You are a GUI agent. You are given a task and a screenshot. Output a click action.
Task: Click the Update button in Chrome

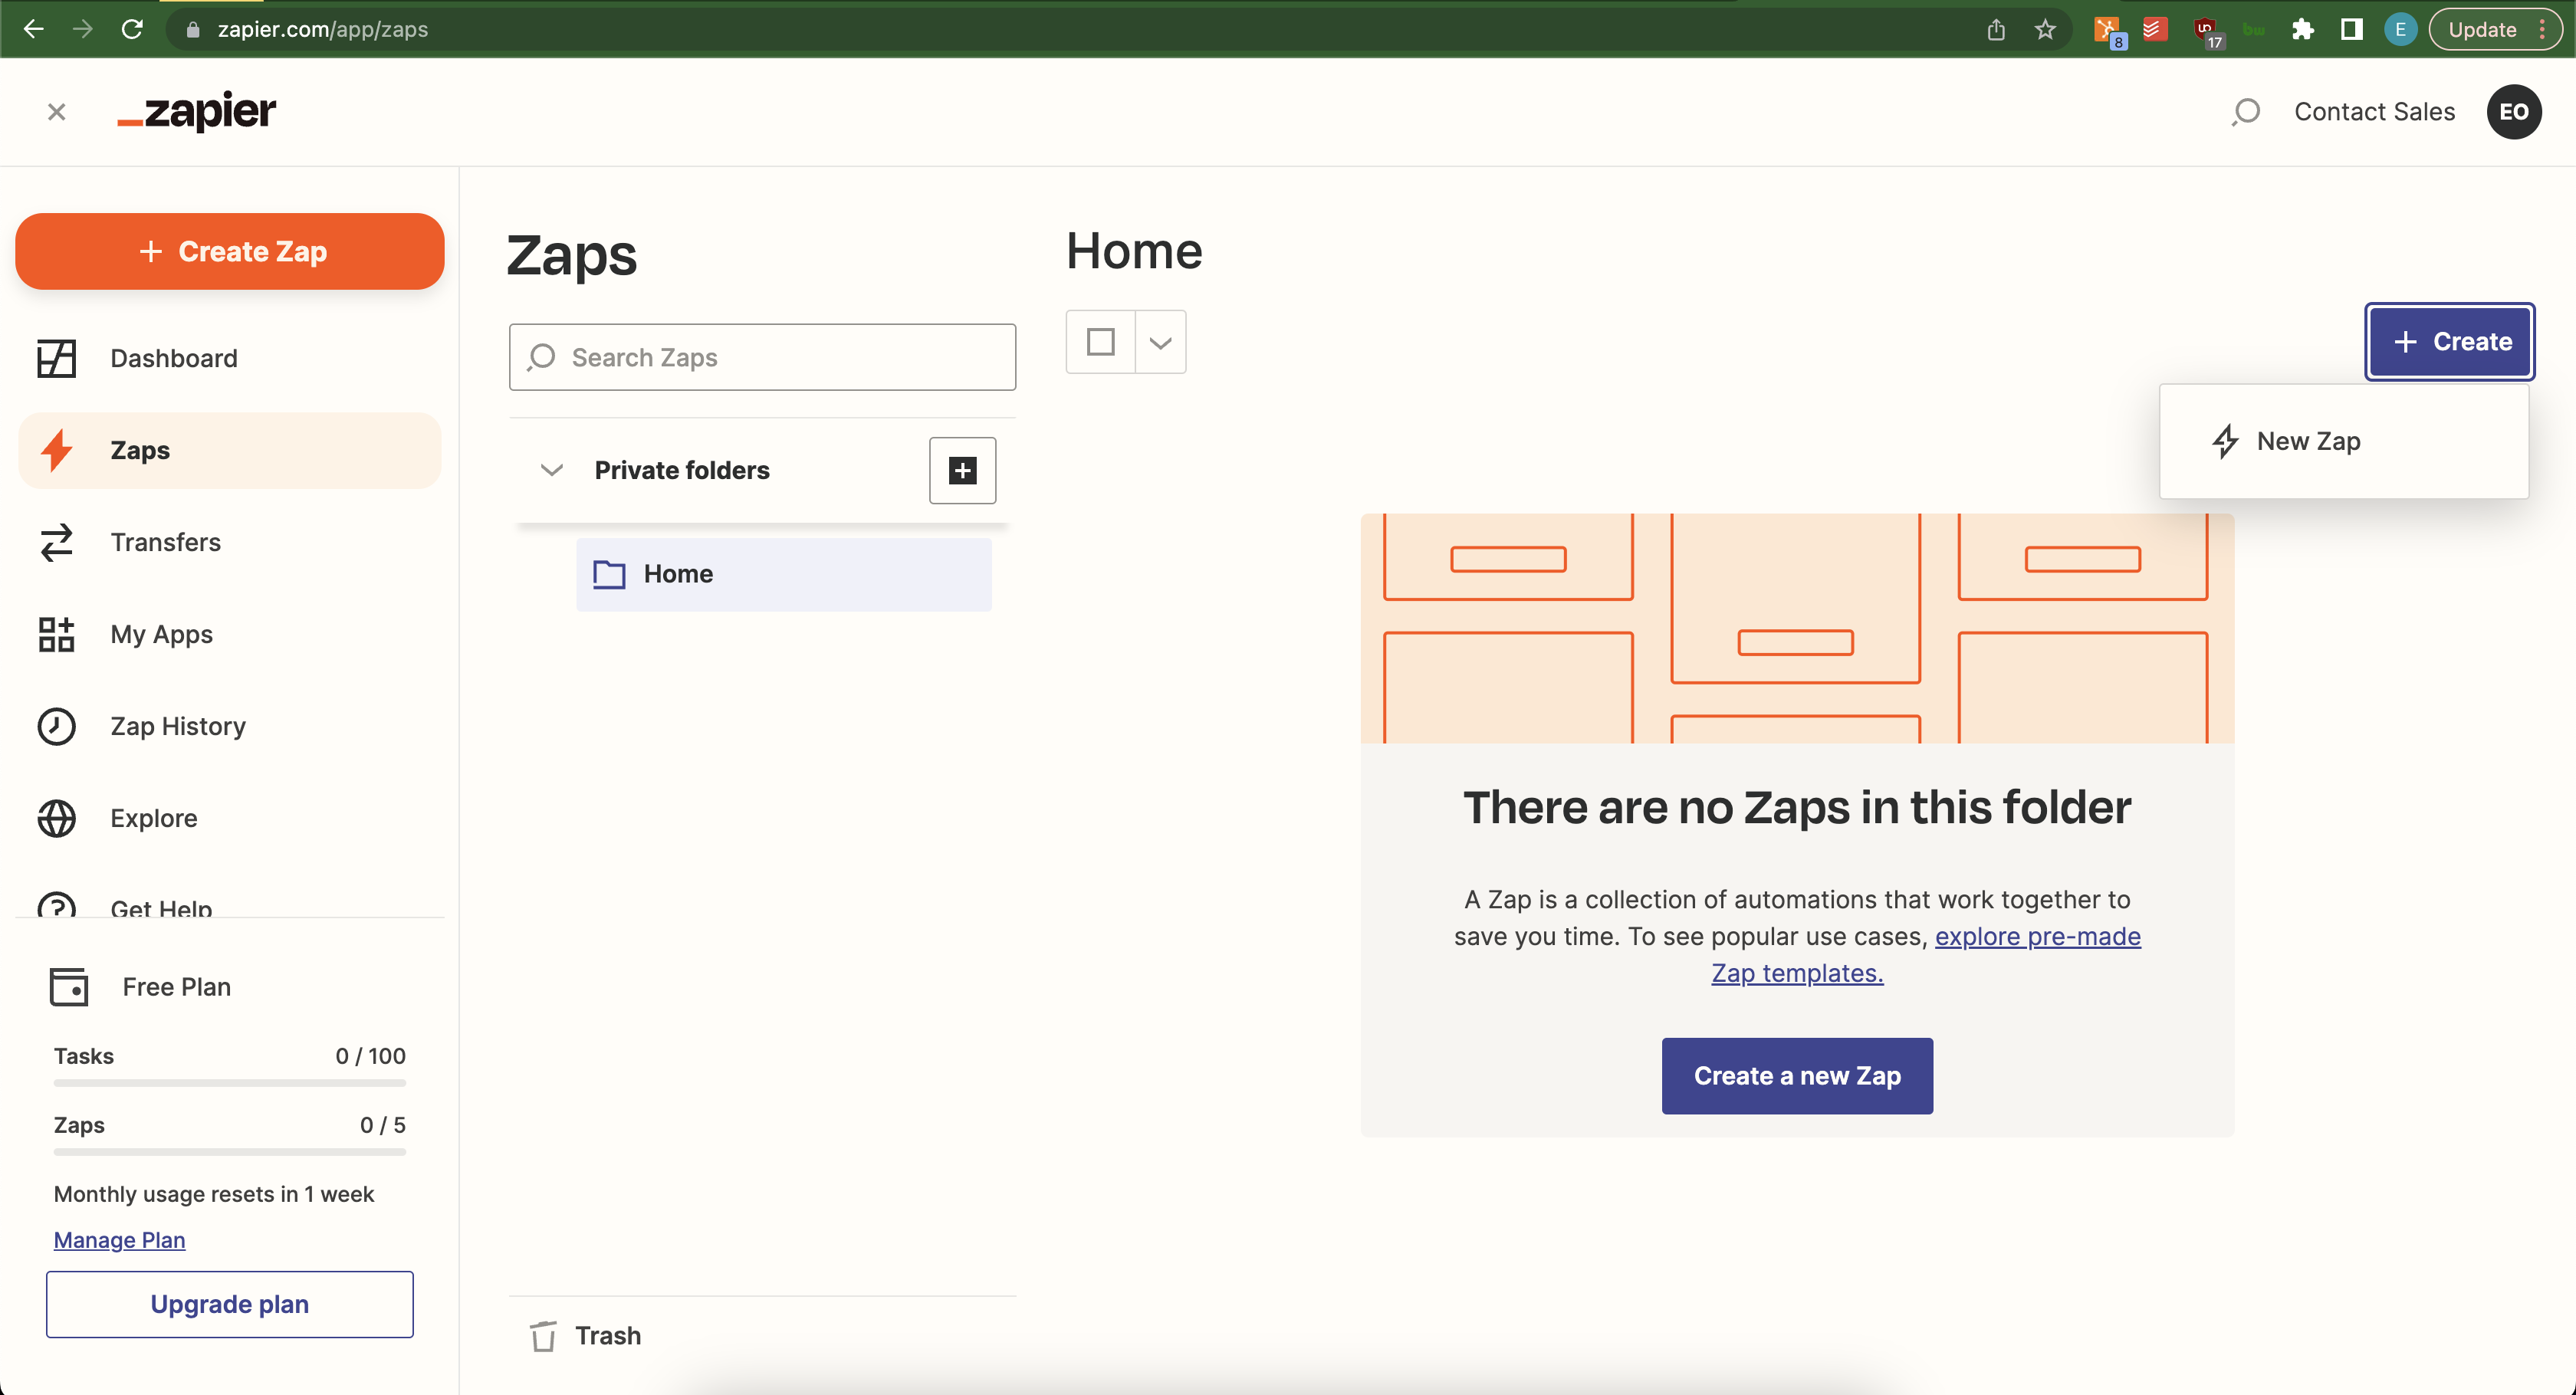pyautogui.click(x=2481, y=29)
